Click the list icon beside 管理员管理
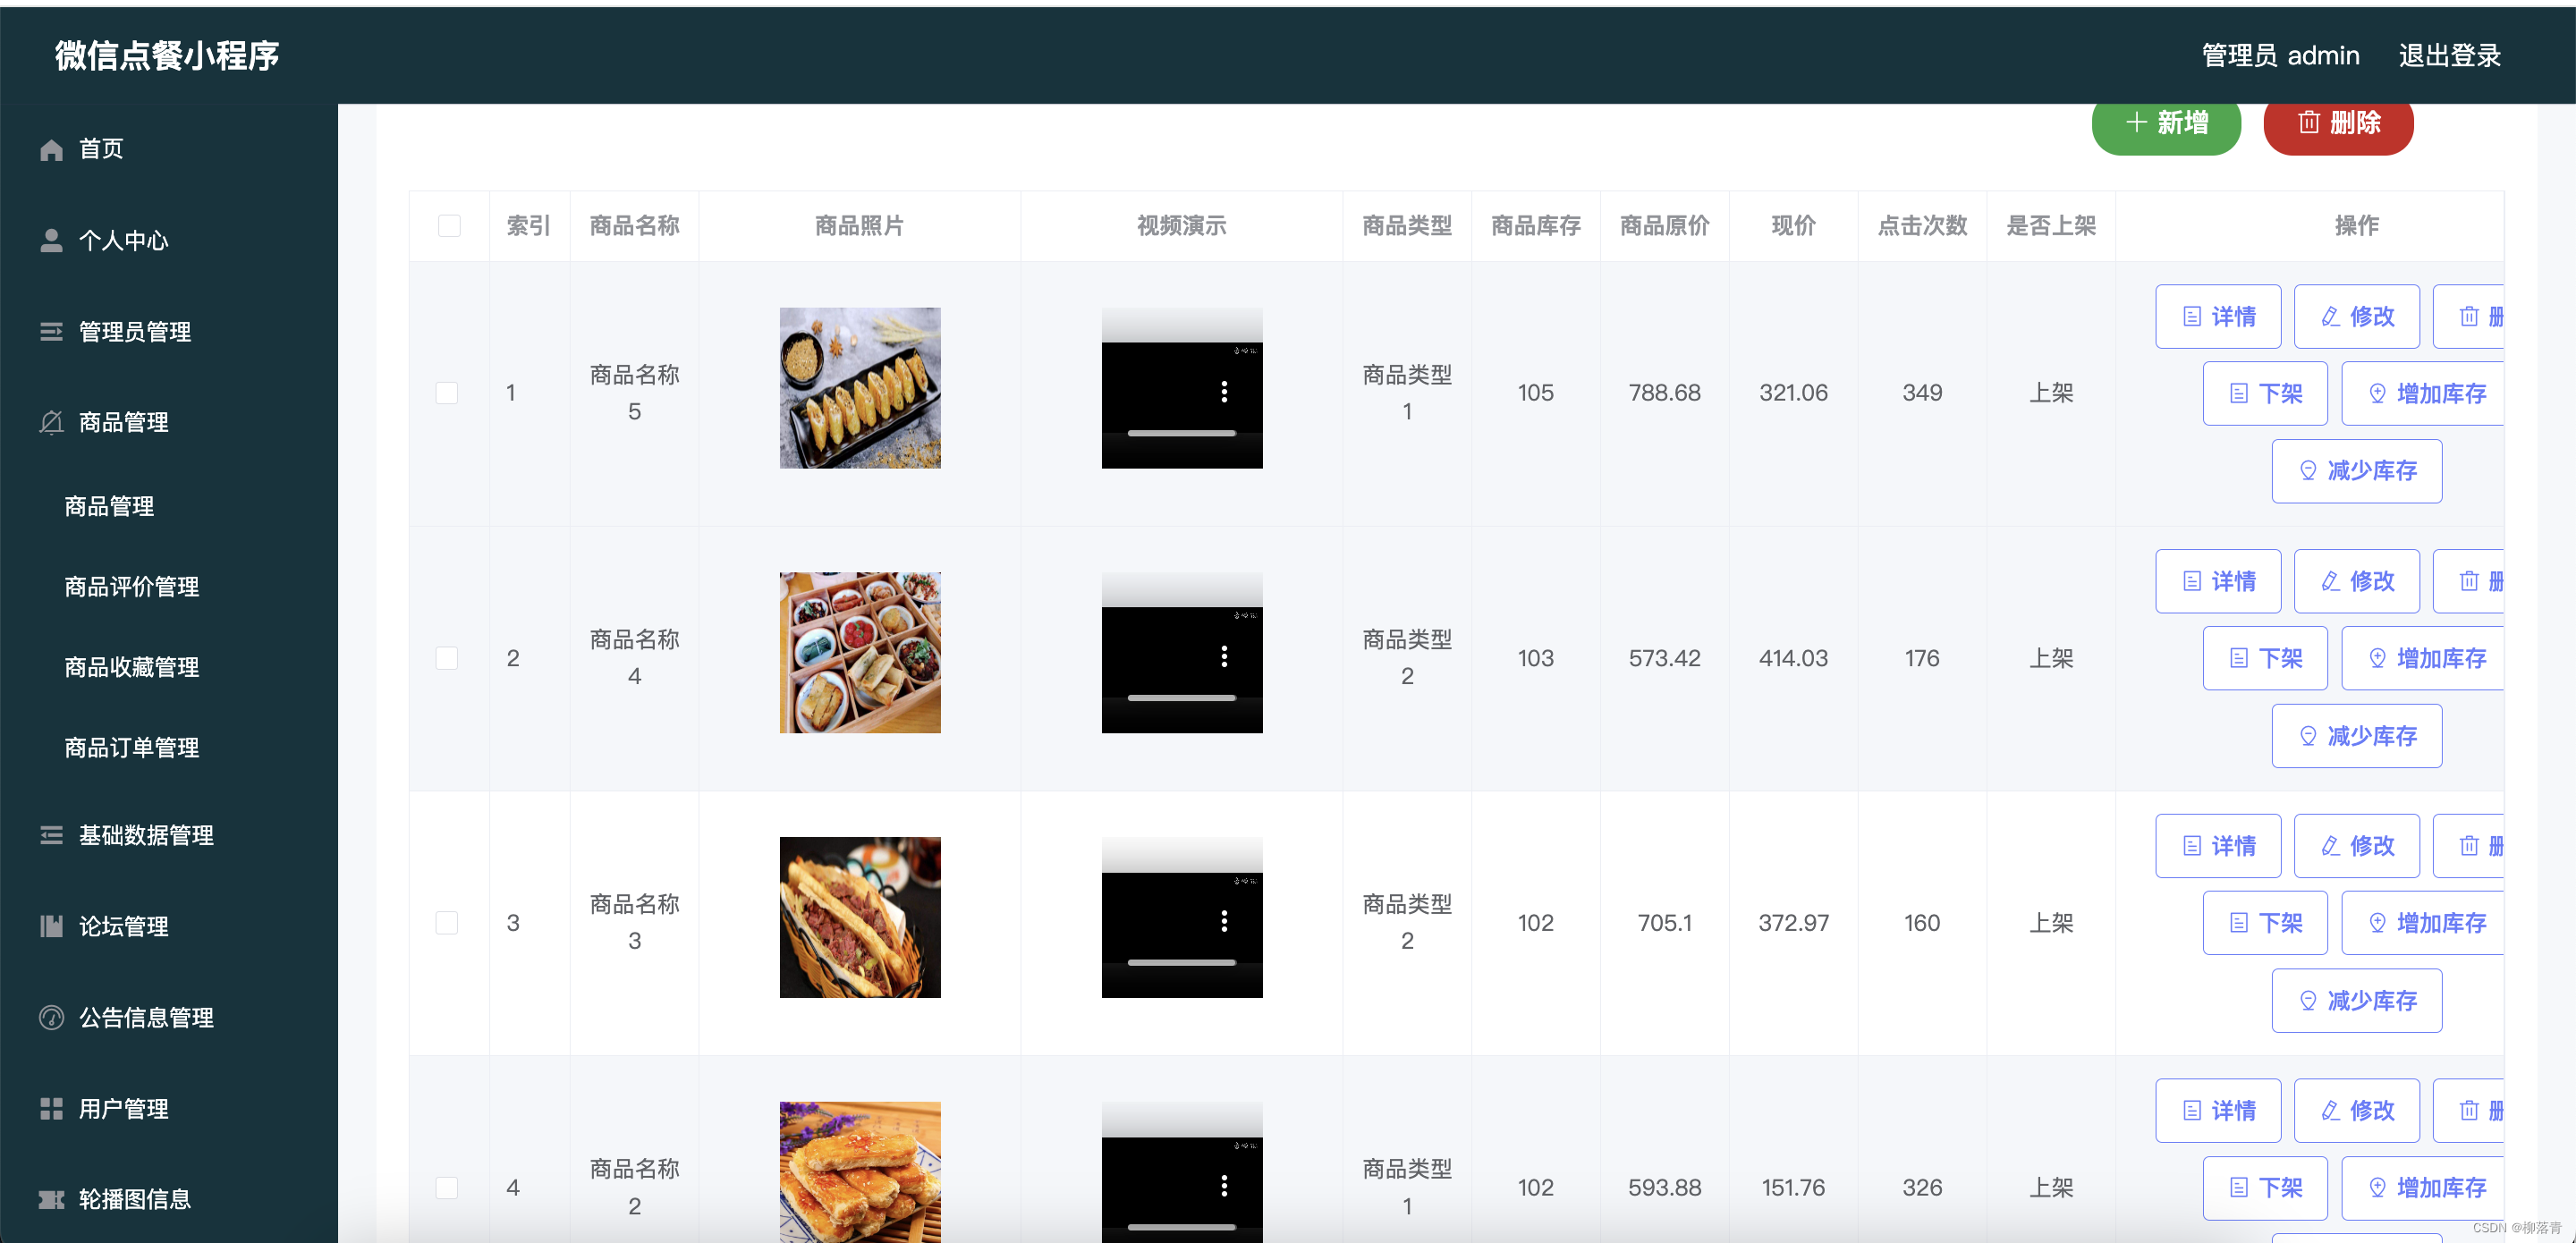Viewport: 2576px width, 1243px height. [x=51, y=332]
